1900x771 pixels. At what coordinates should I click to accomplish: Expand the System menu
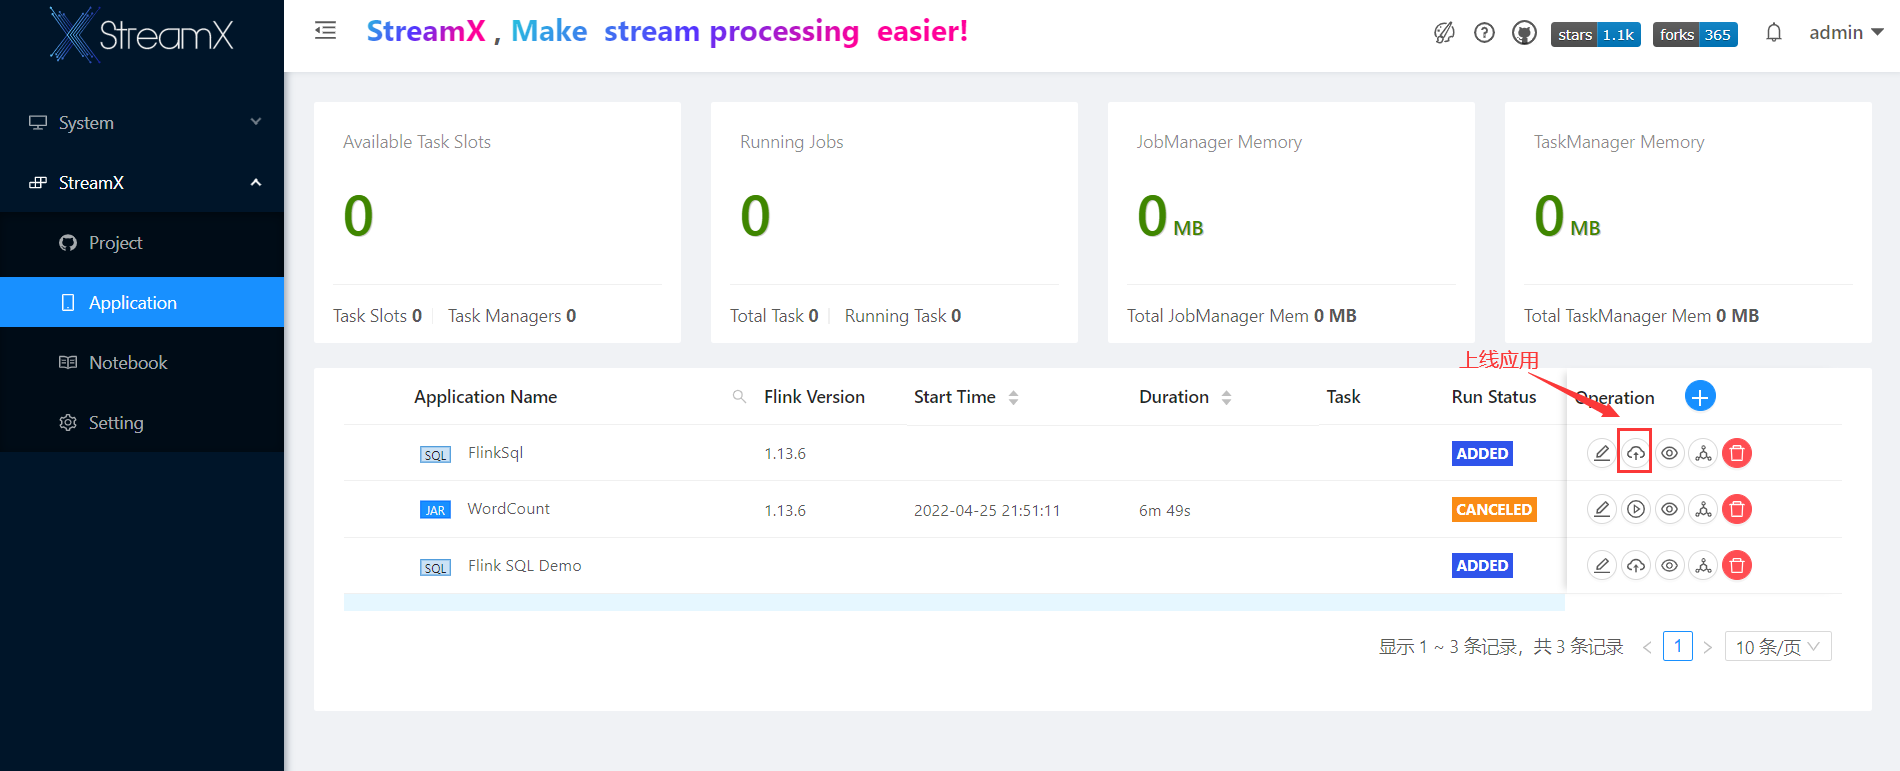pyautogui.click(x=142, y=122)
